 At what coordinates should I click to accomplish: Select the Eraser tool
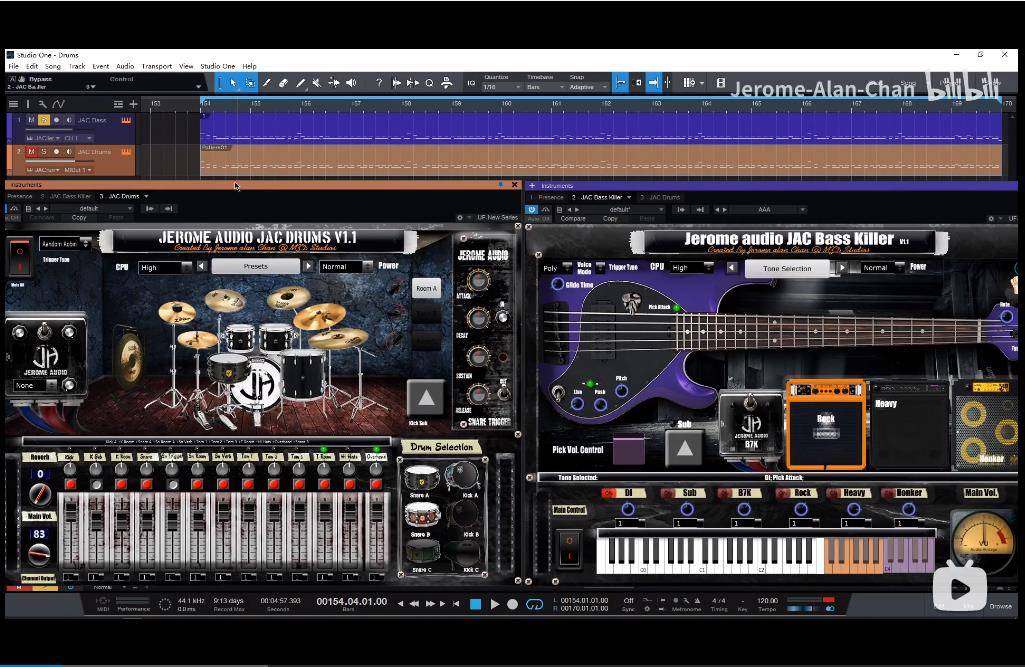pos(283,83)
